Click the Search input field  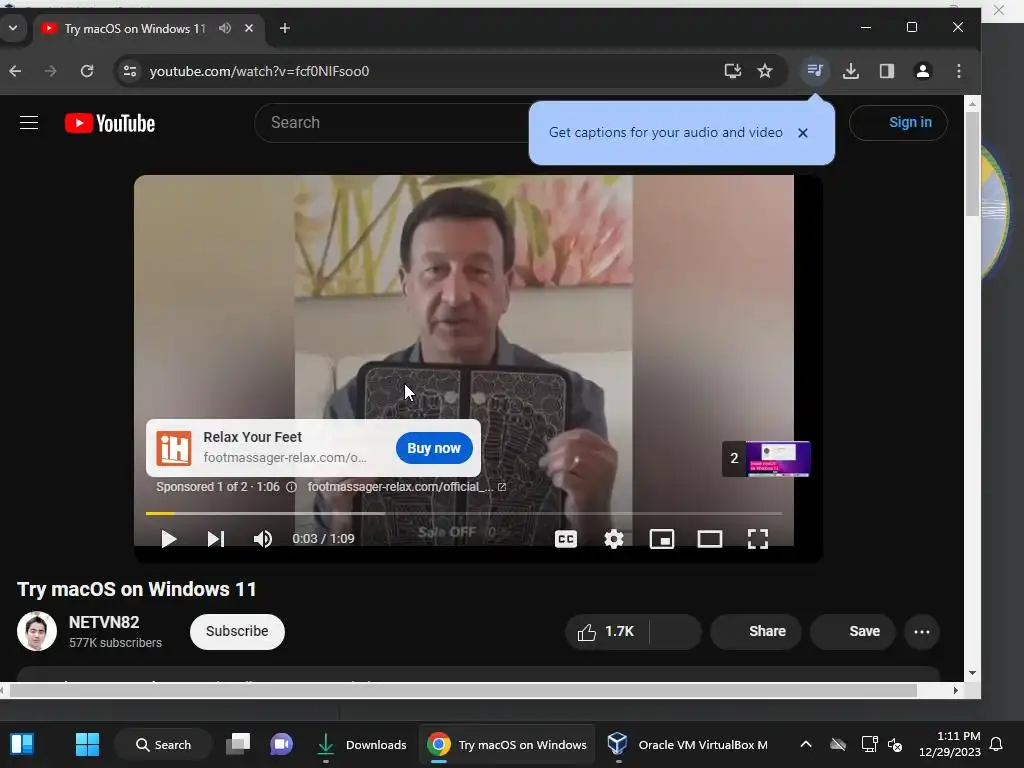coord(392,123)
